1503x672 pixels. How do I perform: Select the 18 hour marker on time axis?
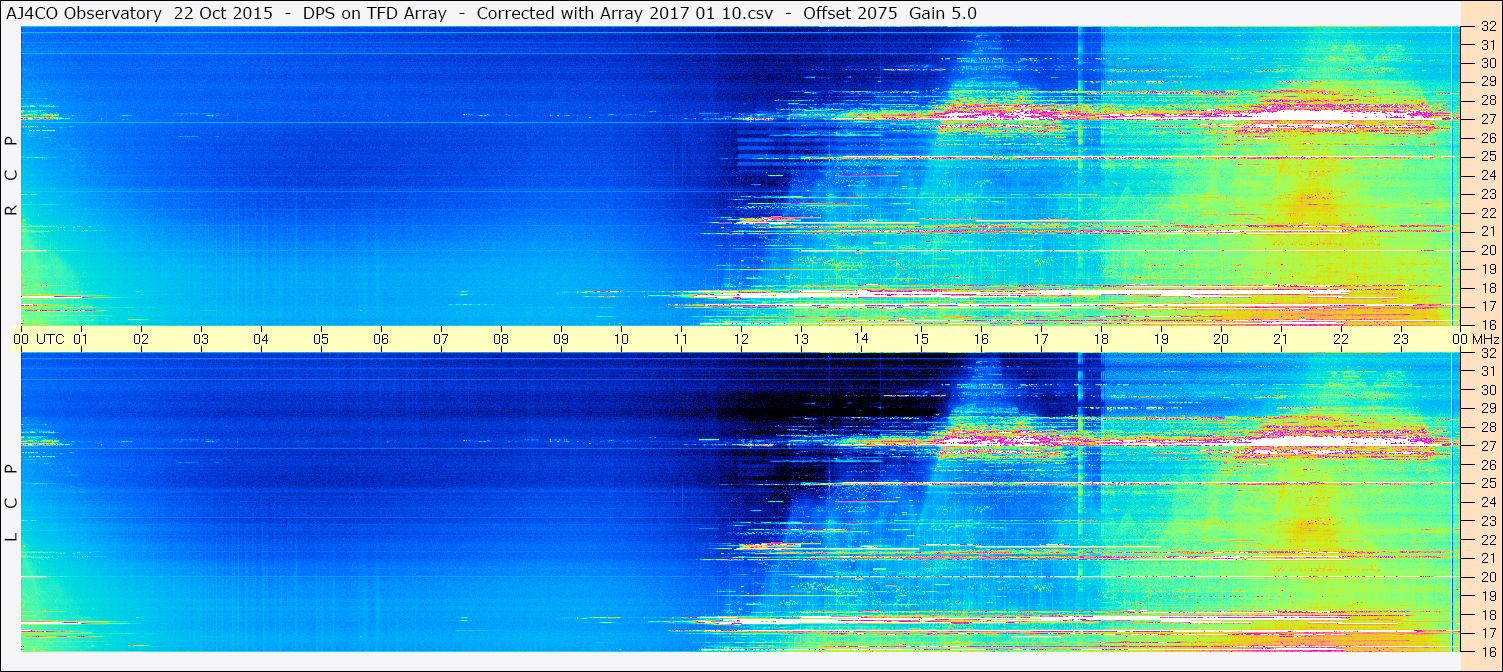(1101, 339)
